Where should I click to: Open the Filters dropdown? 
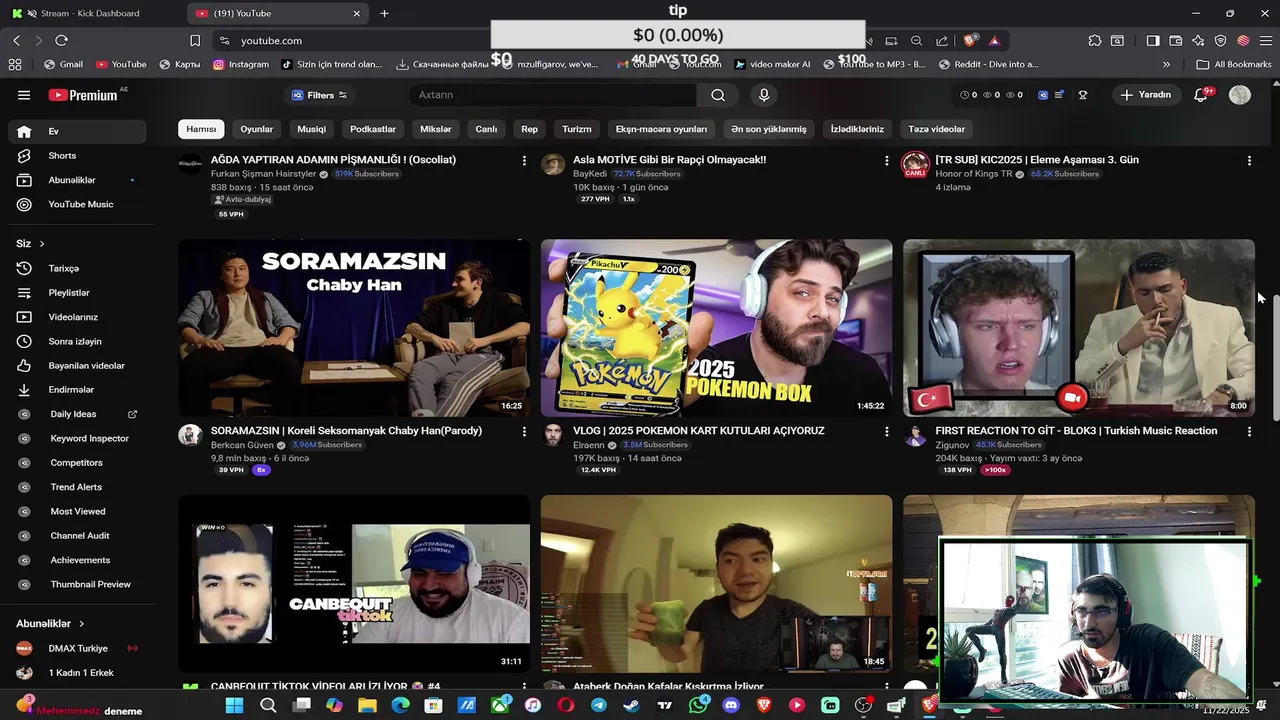coord(320,95)
